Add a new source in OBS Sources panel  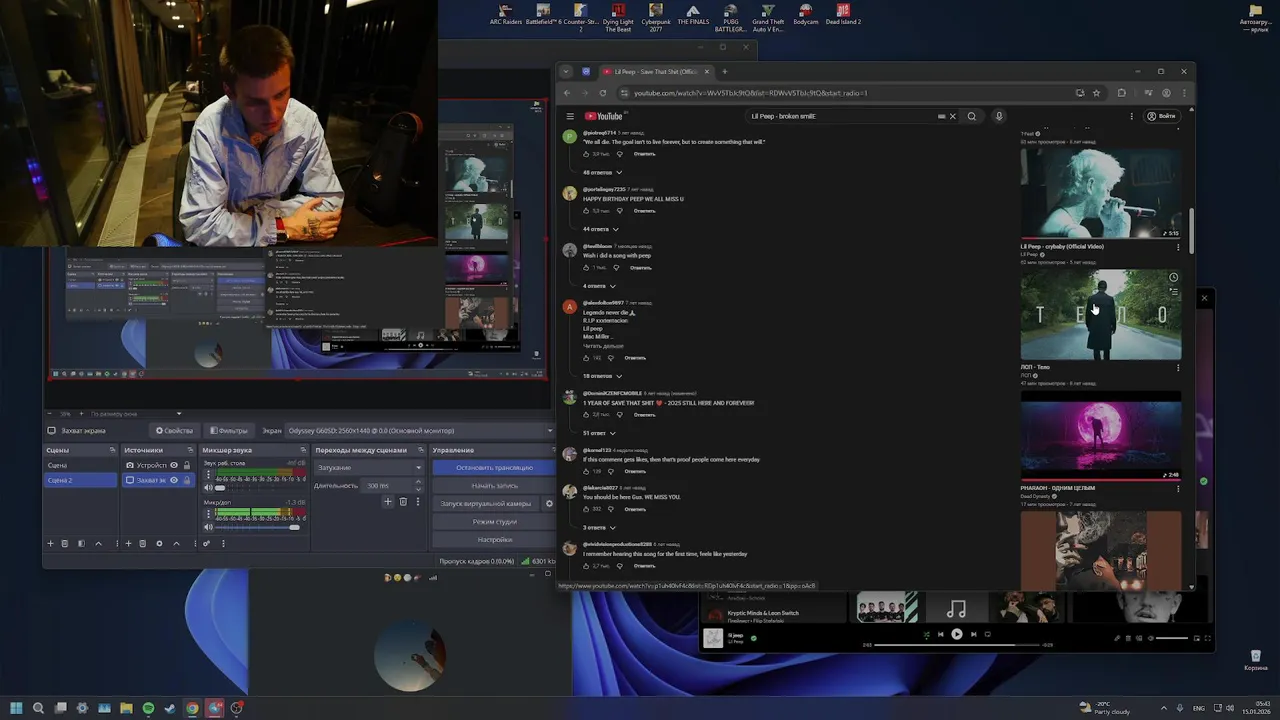click(128, 543)
